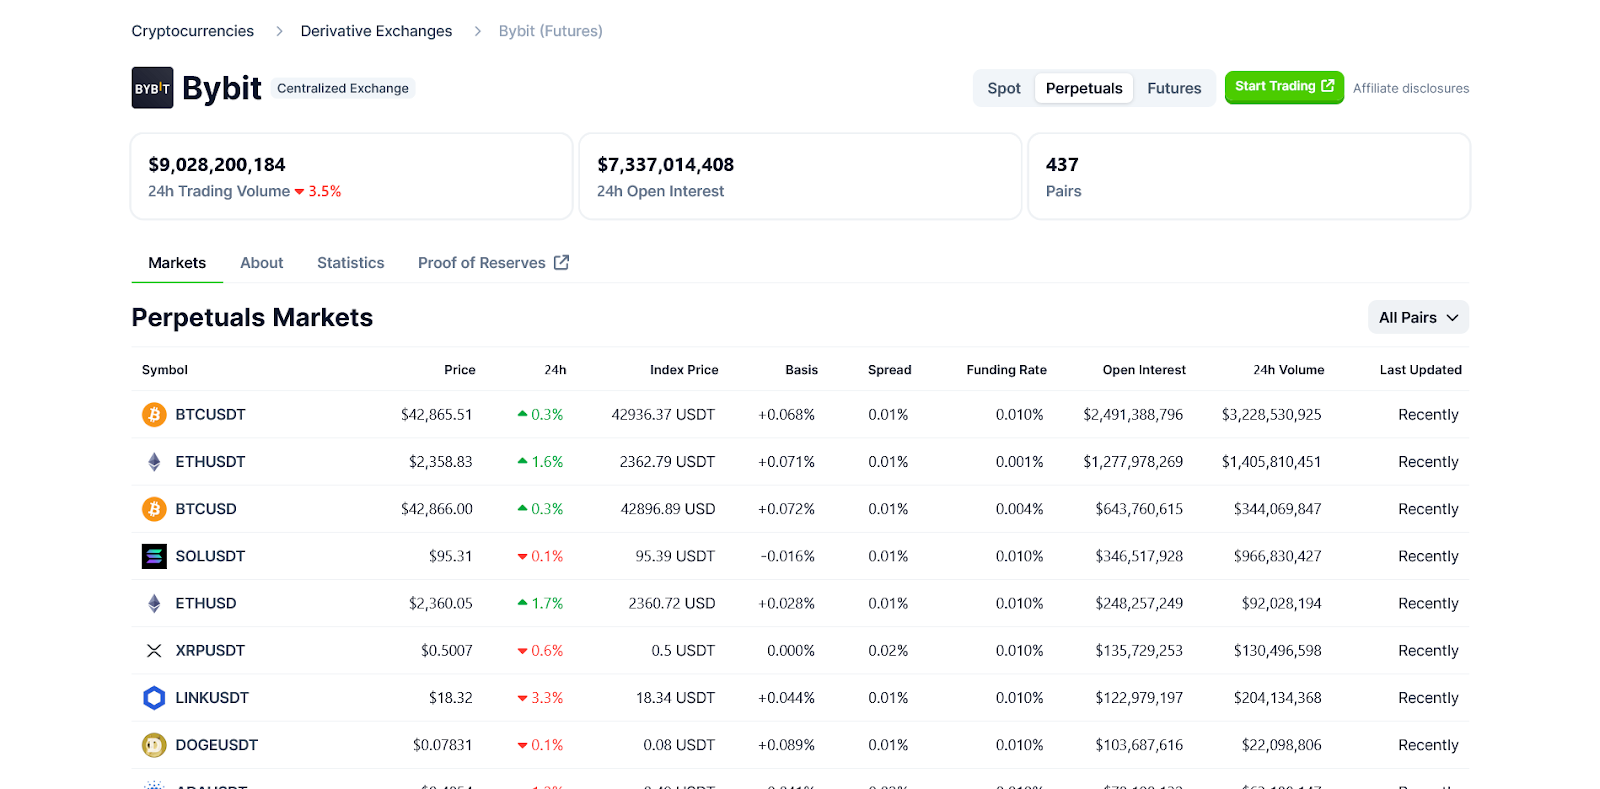The width and height of the screenshot is (1600, 789).
Task: Click the $9,028,200,184 trading volume value
Action: 217,165
